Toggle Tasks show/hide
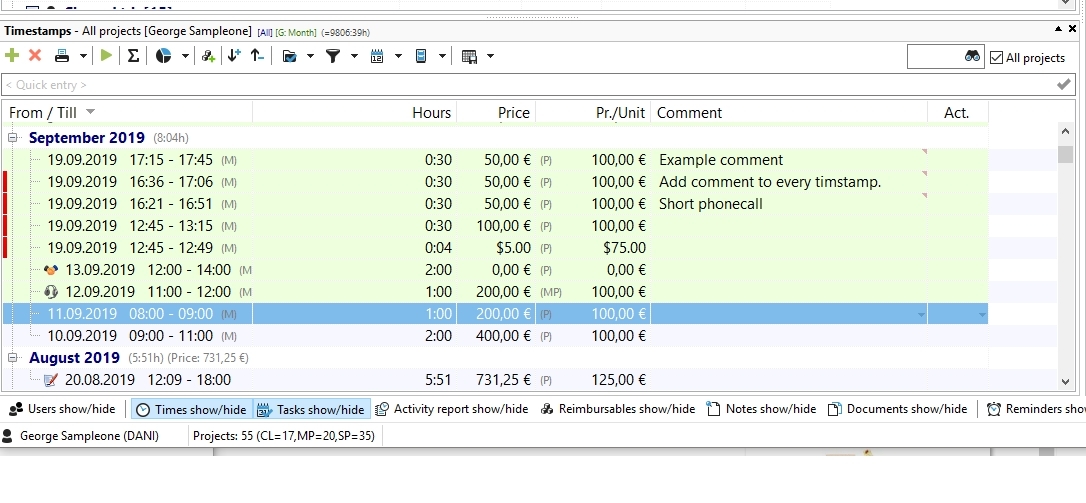Screen dimensions: 1086x503 click(x=312, y=409)
